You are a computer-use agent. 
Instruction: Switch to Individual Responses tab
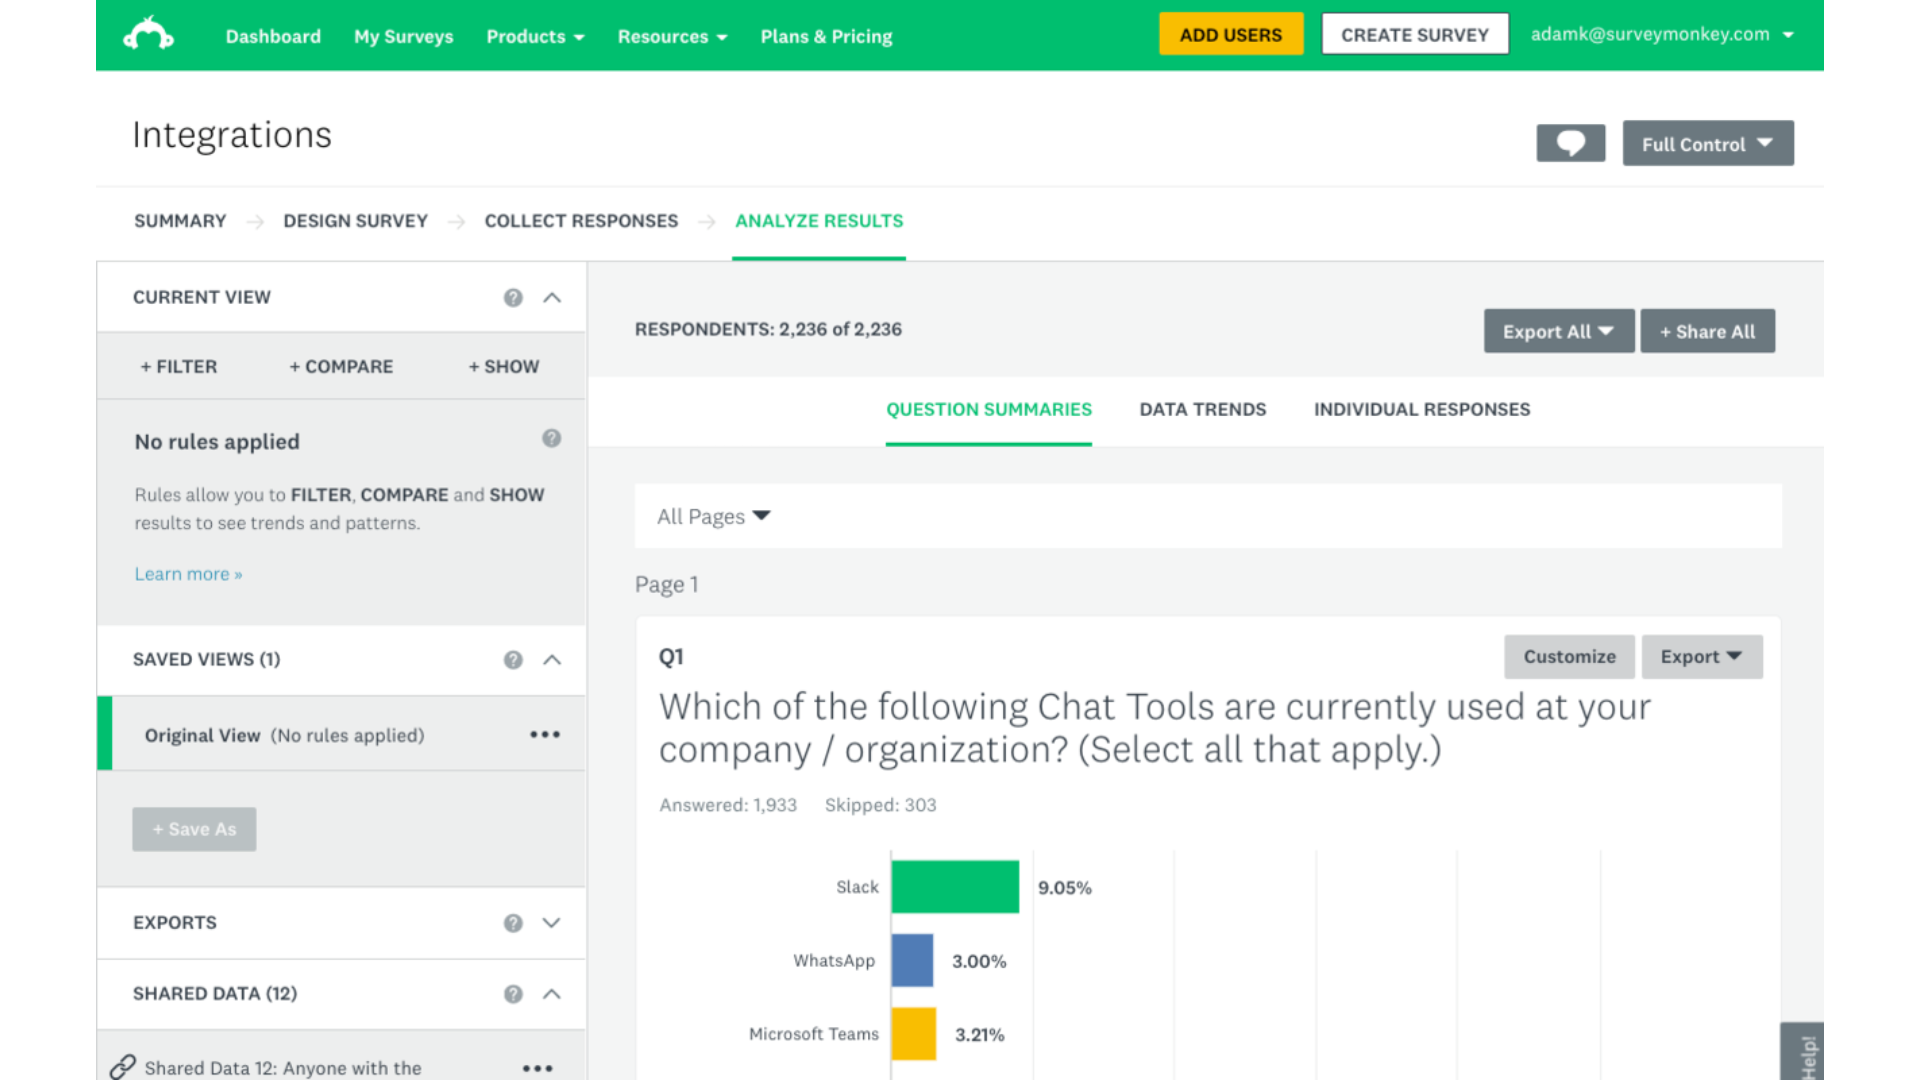click(x=1422, y=409)
